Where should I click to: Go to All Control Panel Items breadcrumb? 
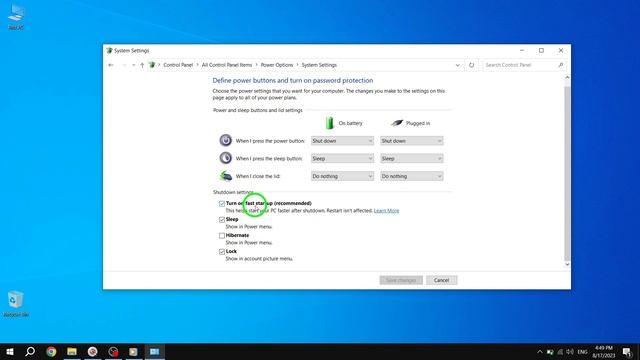[x=227, y=65]
